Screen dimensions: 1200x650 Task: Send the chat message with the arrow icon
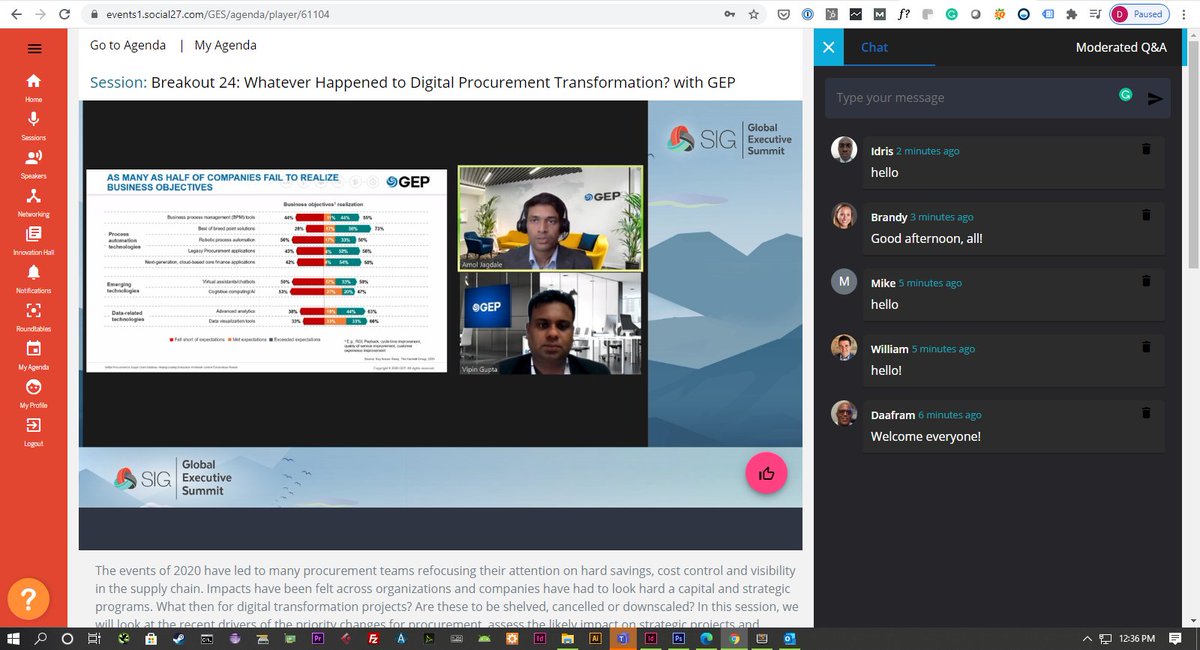(x=1155, y=98)
